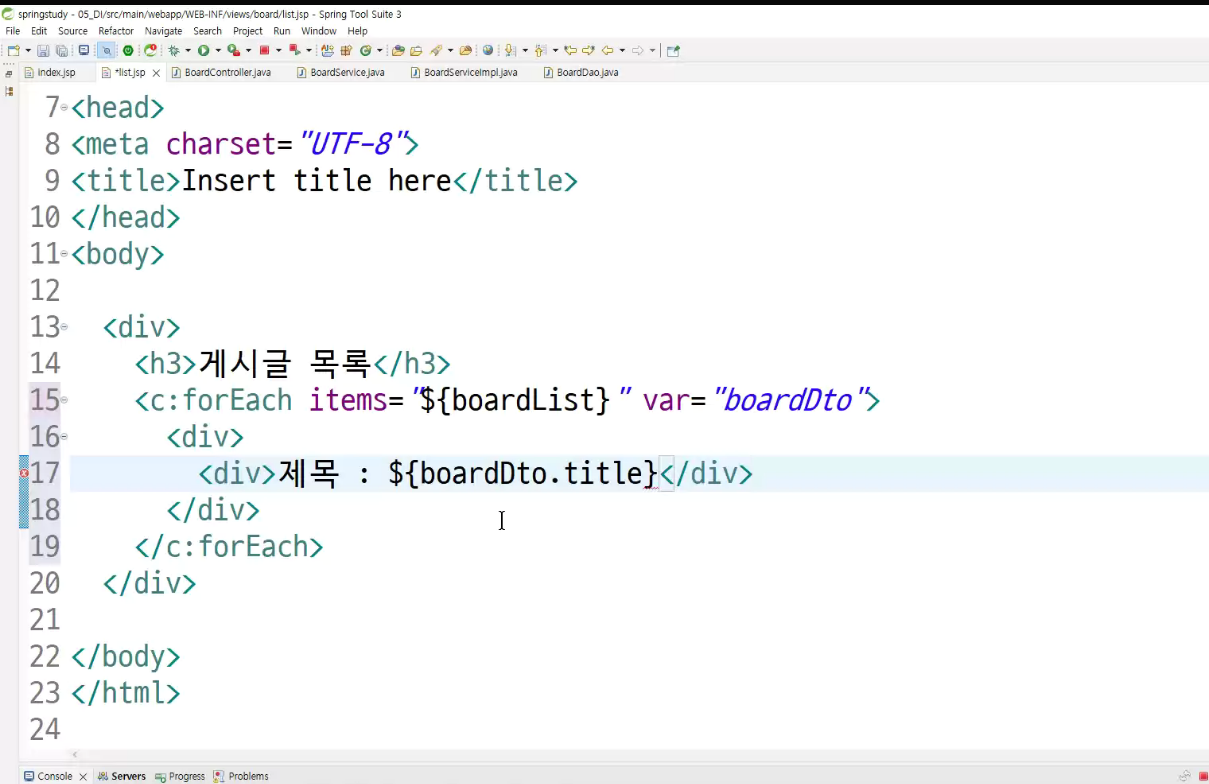
Task: Open the Forward history dropdown arrow
Action: point(652,50)
